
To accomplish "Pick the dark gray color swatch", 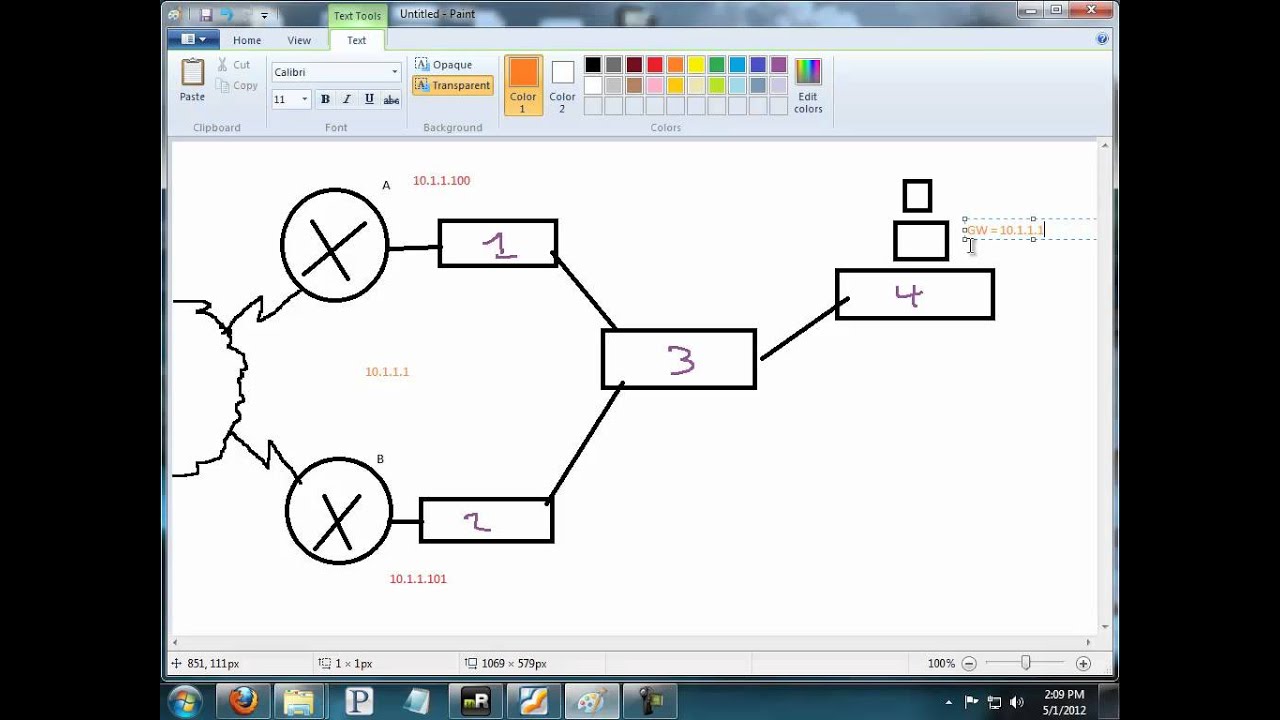I will (x=614, y=65).
